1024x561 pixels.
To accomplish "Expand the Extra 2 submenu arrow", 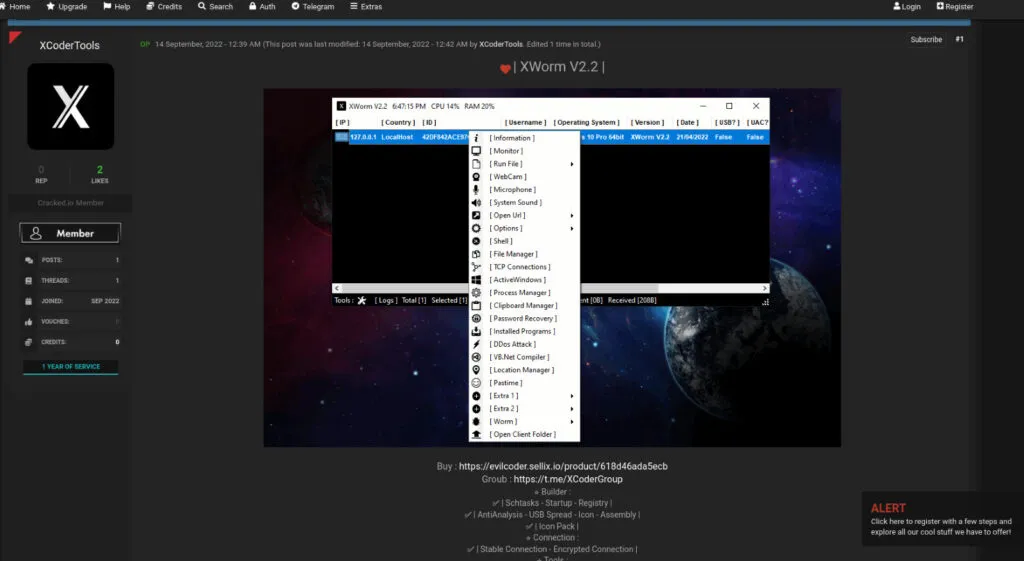I will tap(571, 409).
